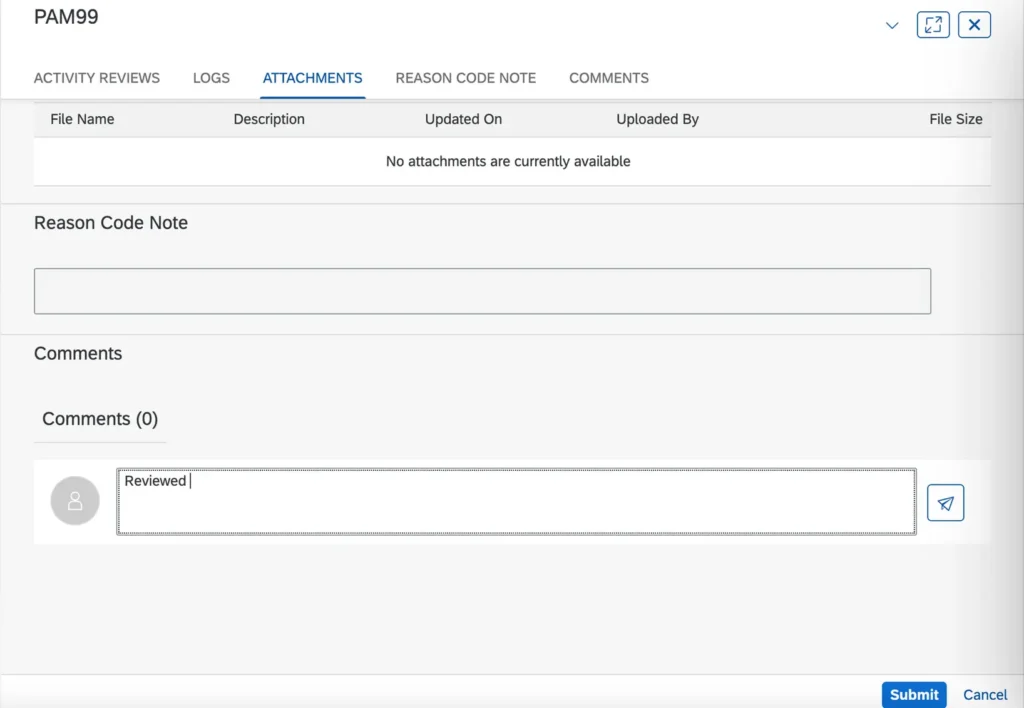Expand the header chevron next to PAM99

point(892,26)
